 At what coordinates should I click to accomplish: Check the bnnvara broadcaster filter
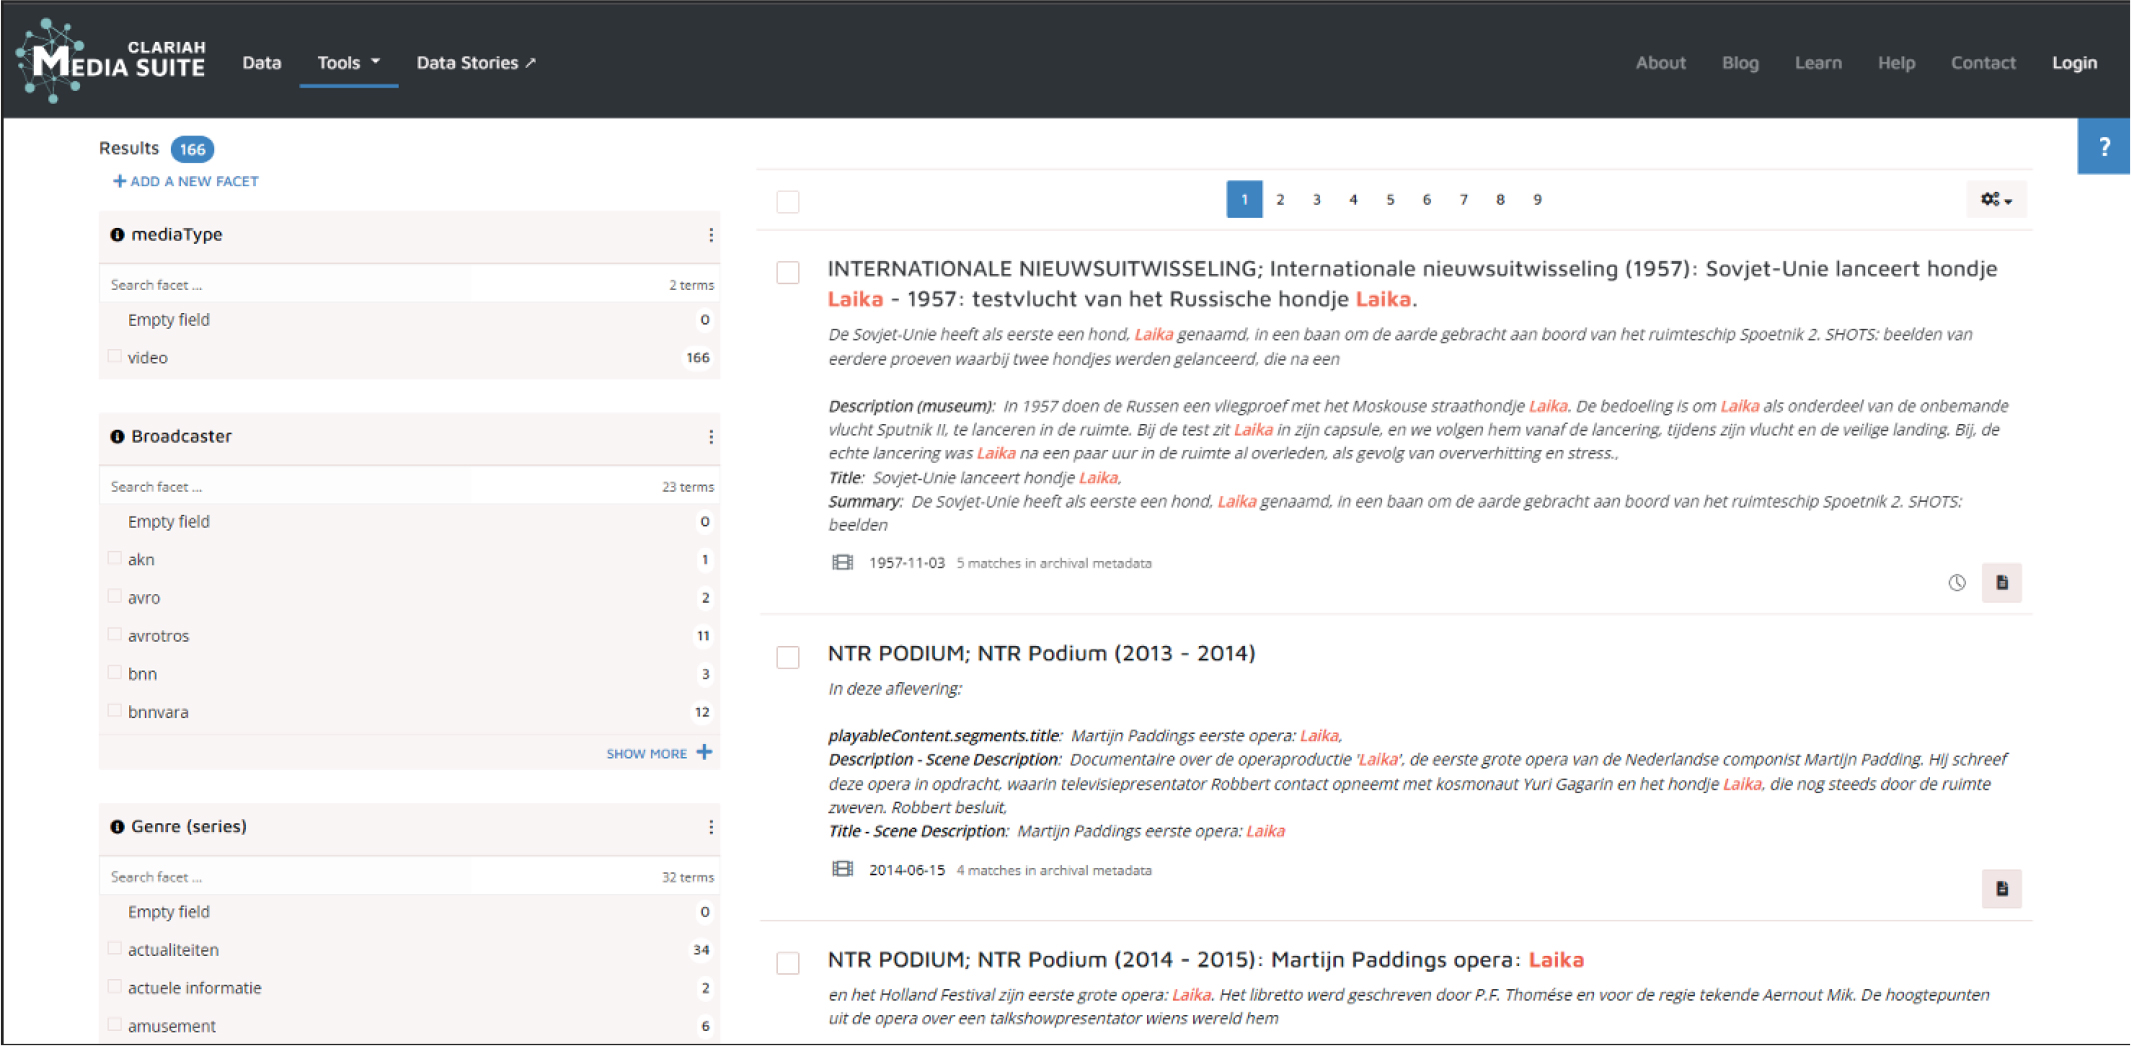115,710
